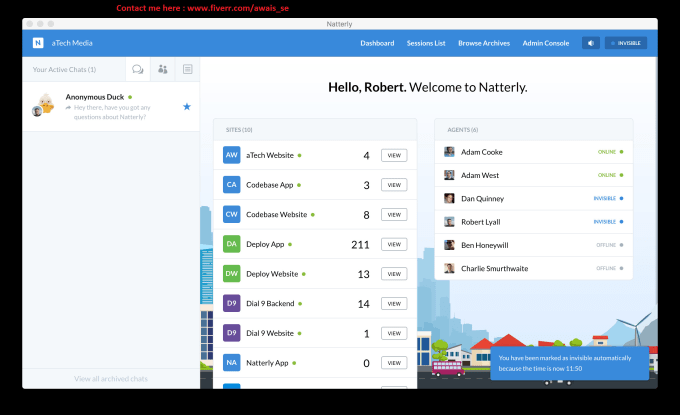Screen dimensions: 680x415
Task: Click Adam Cooke's avatar
Action: pyautogui.click(x=449, y=152)
